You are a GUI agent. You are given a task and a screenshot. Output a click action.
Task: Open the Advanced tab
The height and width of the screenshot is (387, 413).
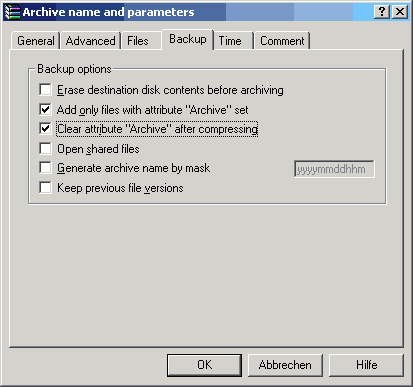pos(91,41)
